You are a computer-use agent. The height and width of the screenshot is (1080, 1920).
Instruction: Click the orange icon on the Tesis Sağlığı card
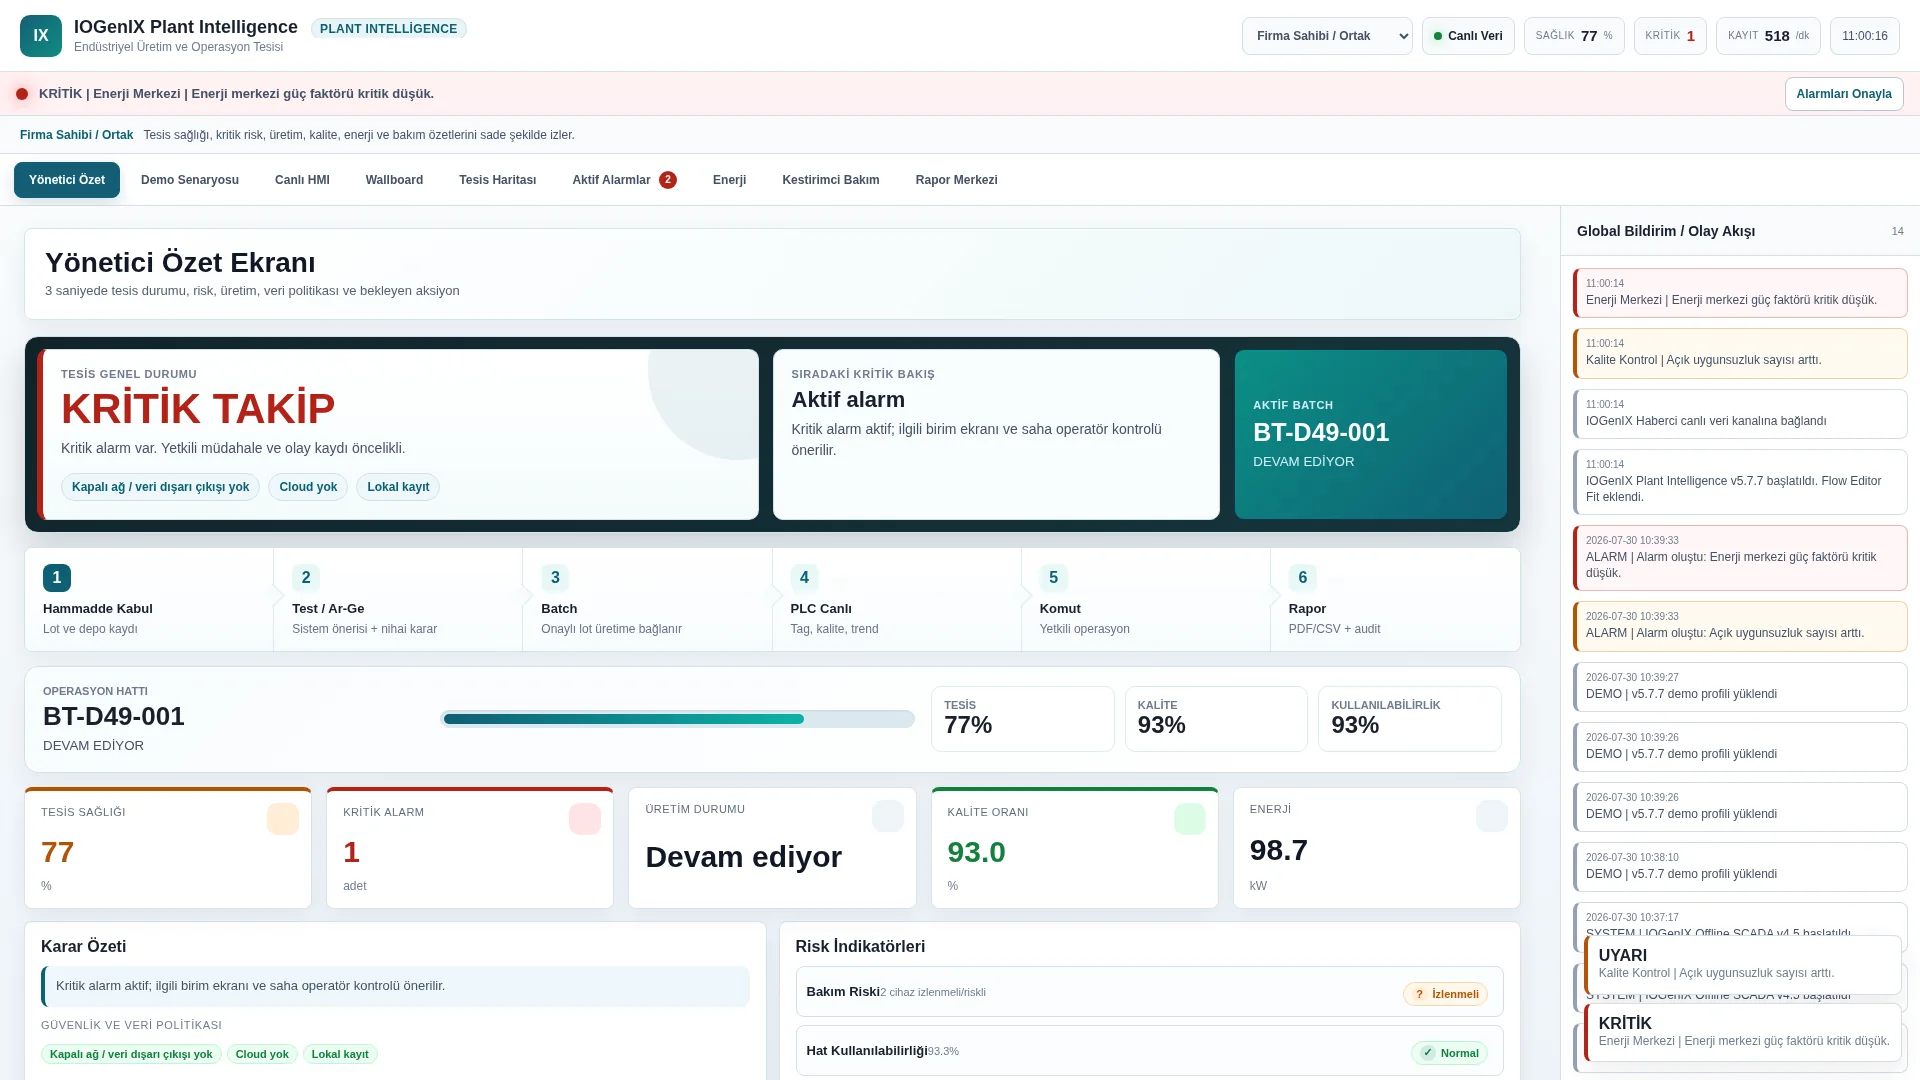283,819
